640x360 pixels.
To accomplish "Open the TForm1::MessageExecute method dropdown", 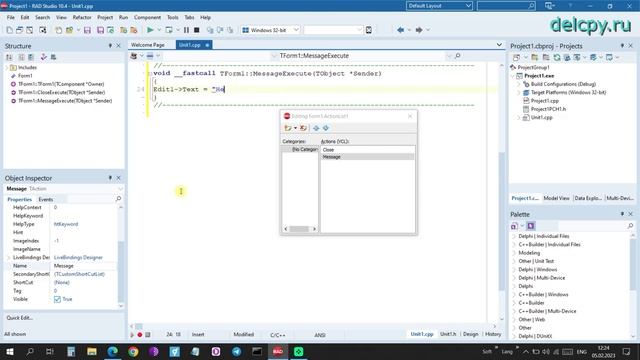I will pyautogui.click(x=449, y=56).
